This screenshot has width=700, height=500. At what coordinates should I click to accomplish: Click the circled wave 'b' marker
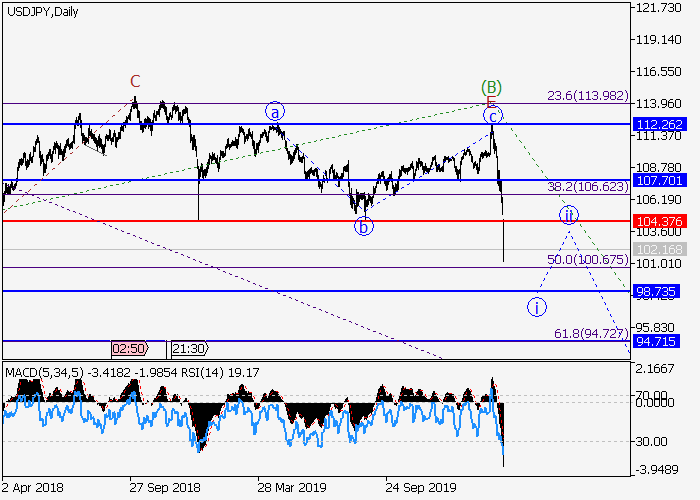click(x=365, y=226)
